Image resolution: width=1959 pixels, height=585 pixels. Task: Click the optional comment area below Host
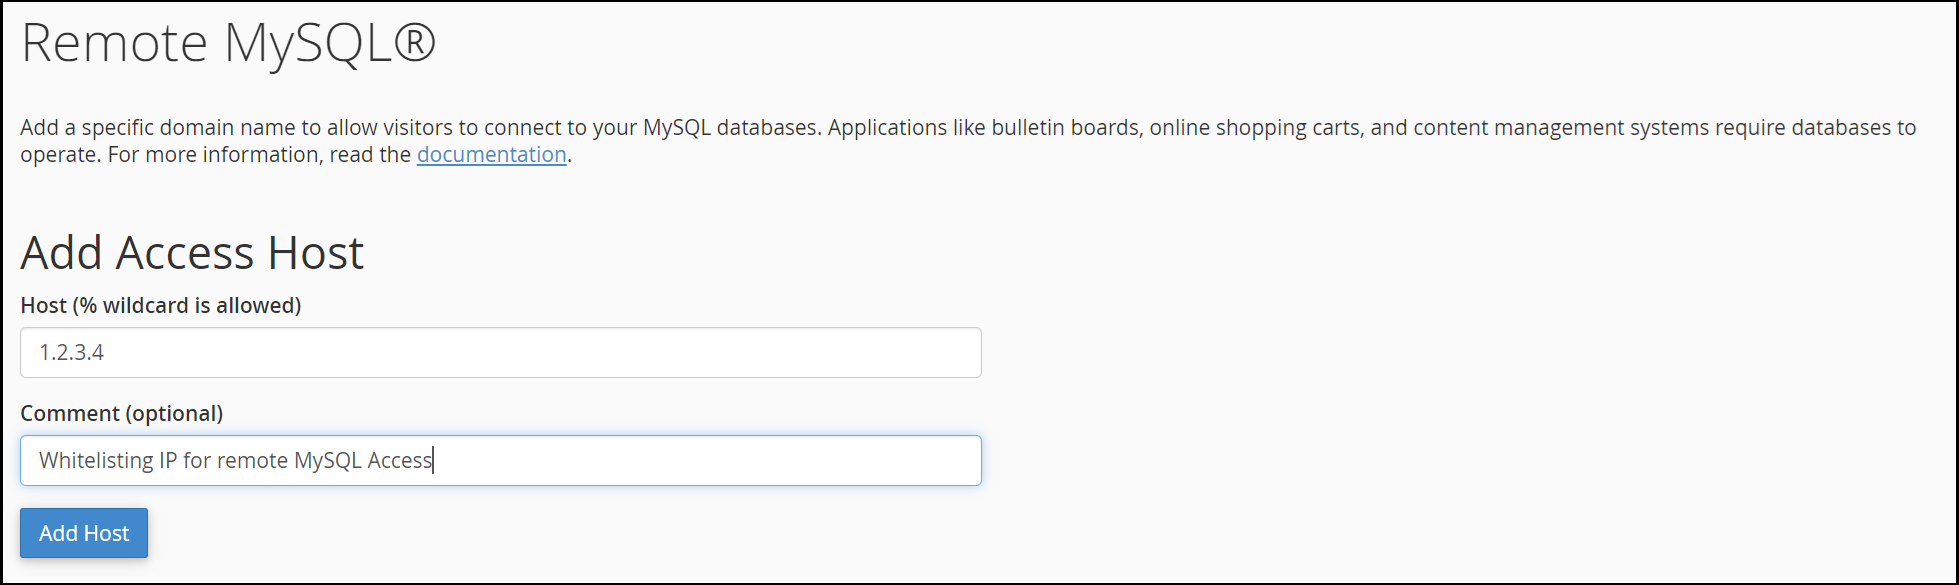(x=500, y=460)
